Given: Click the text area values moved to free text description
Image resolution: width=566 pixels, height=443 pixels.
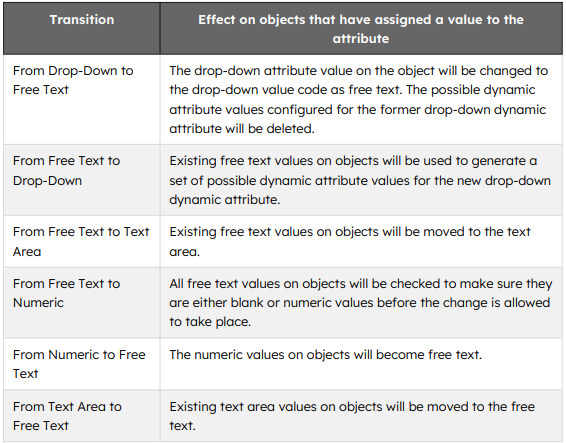Looking at the screenshot, I should (x=352, y=416).
